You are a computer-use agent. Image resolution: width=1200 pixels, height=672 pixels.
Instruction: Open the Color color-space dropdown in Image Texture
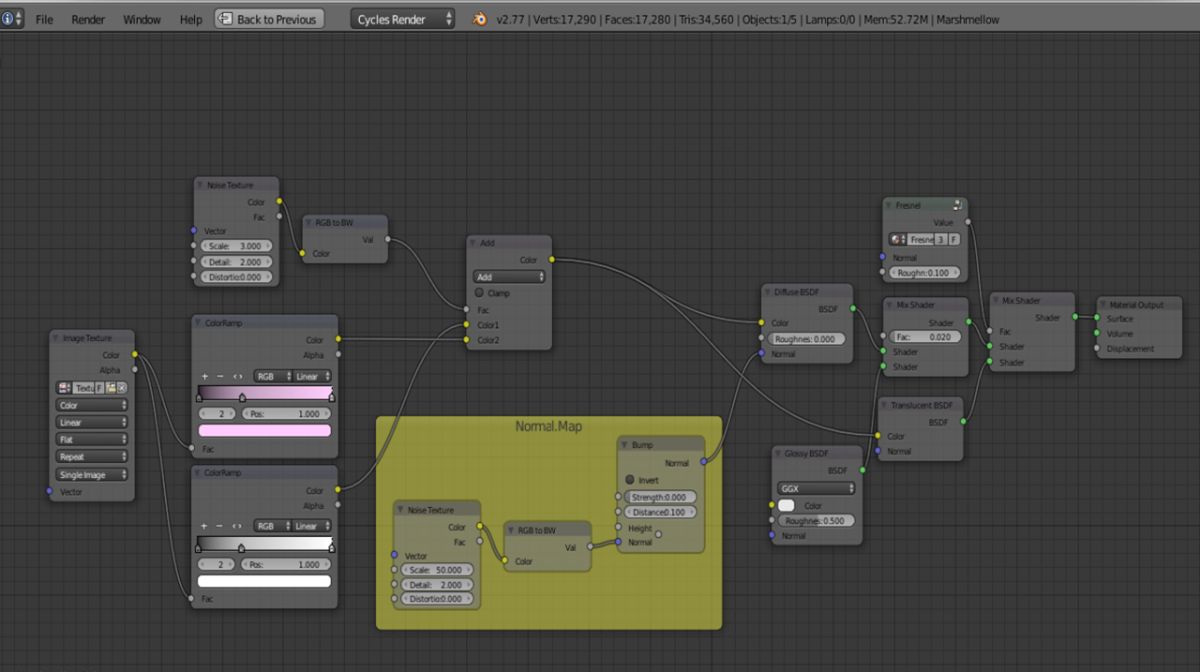[x=92, y=405]
